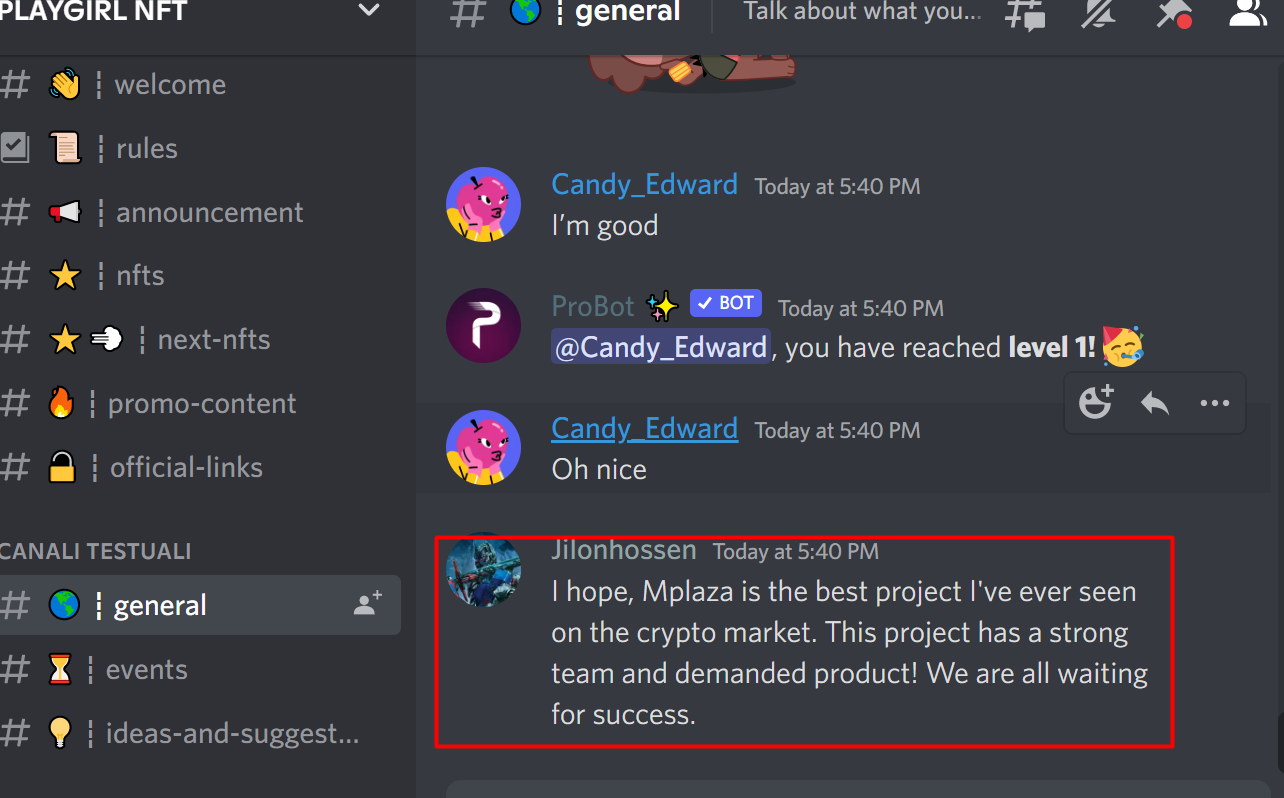Open the Threads icon in channel header
This screenshot has height=798, width=1284.
pos(1024,13)
